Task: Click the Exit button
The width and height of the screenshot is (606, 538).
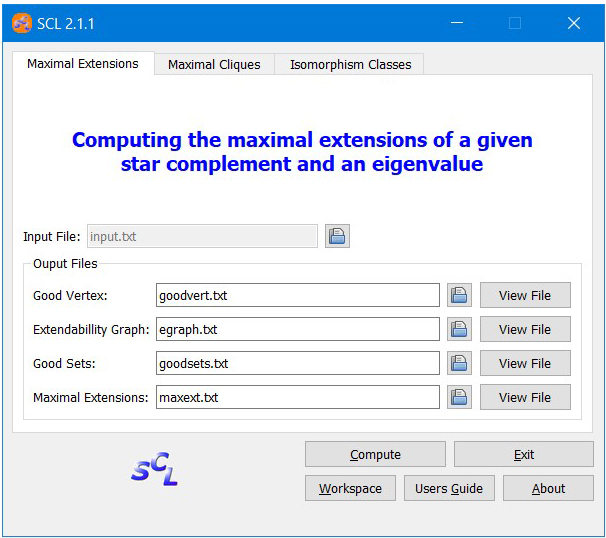Action: (524, 455)
